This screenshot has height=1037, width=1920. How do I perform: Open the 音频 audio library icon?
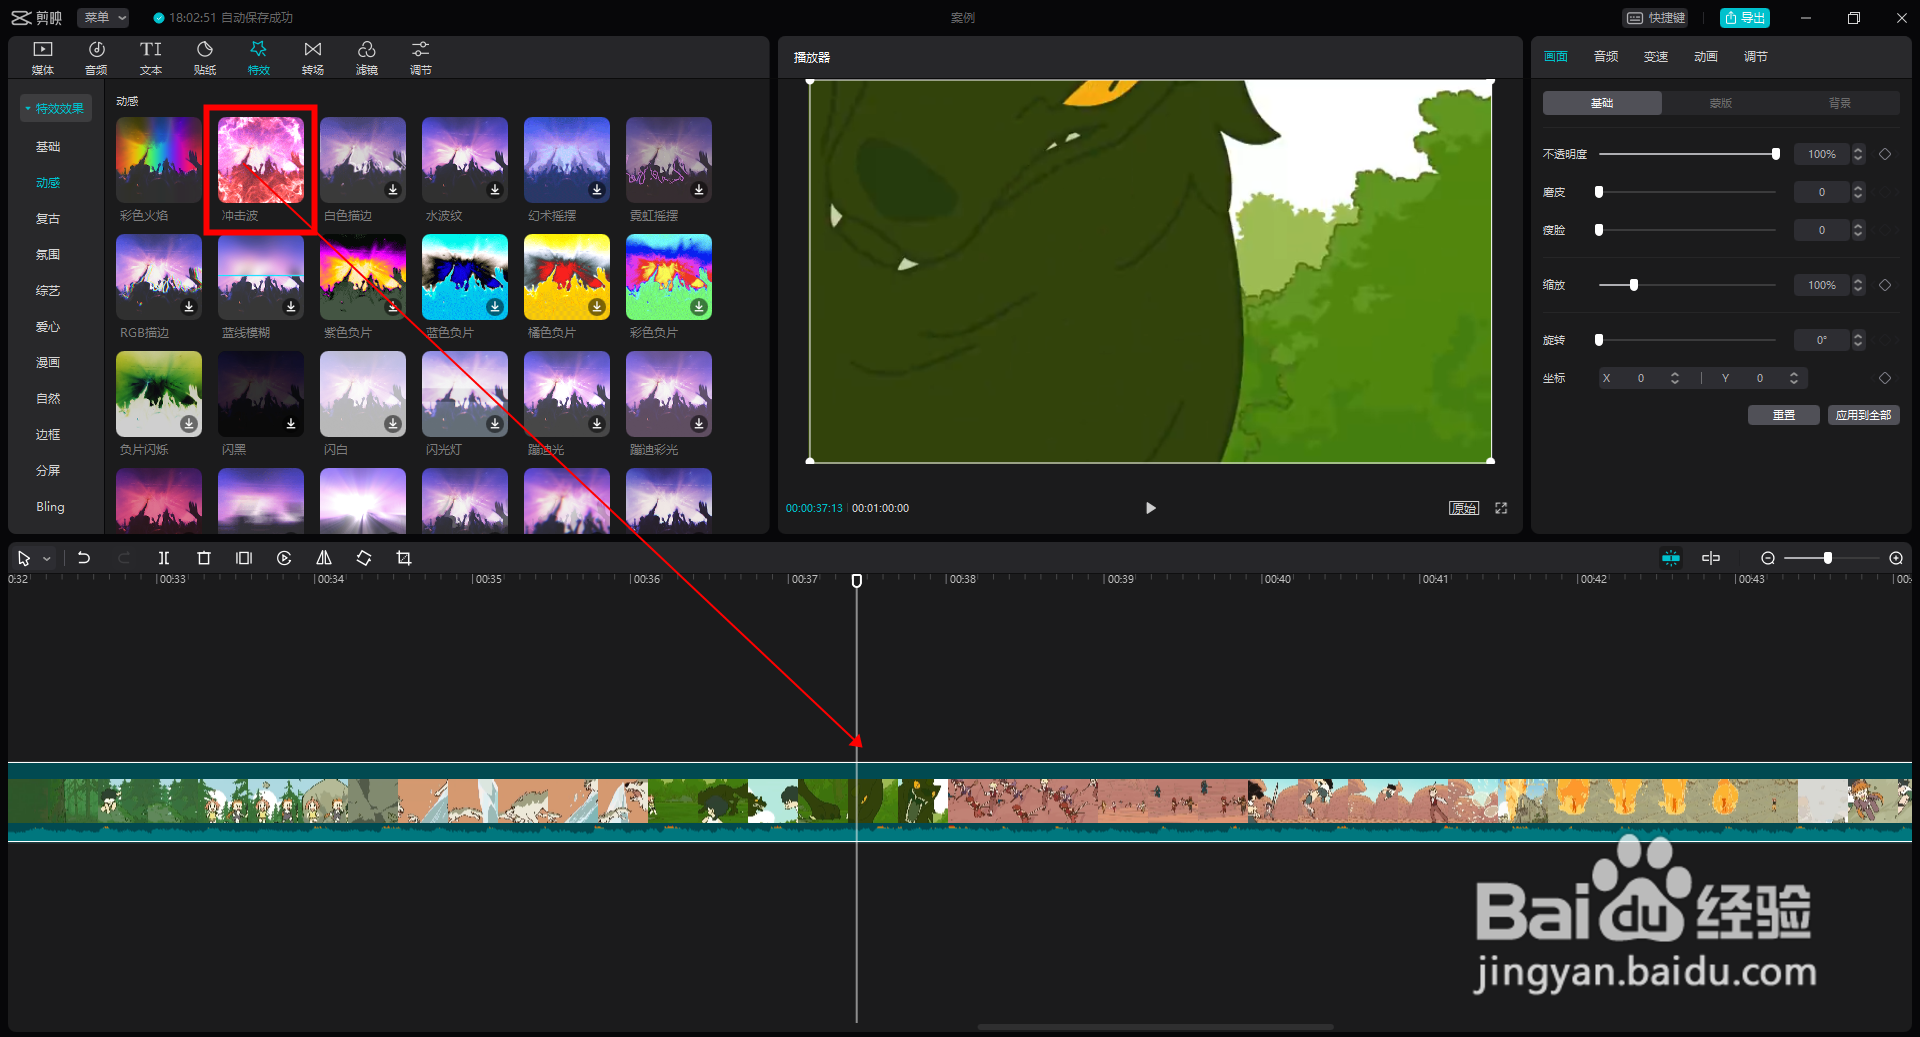(x=97, y=58)
